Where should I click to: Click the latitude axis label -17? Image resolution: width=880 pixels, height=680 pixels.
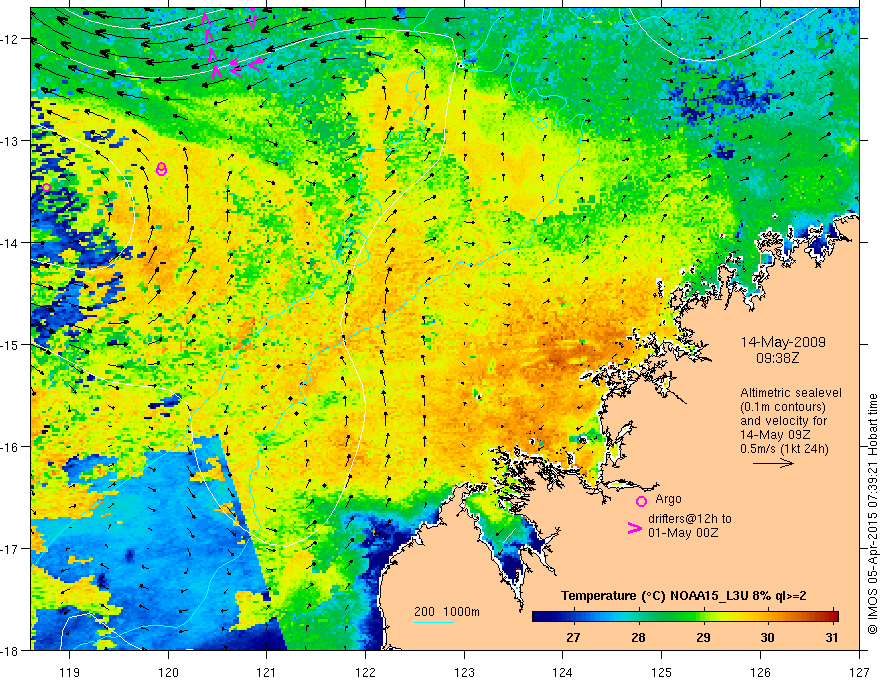[11, 549]
